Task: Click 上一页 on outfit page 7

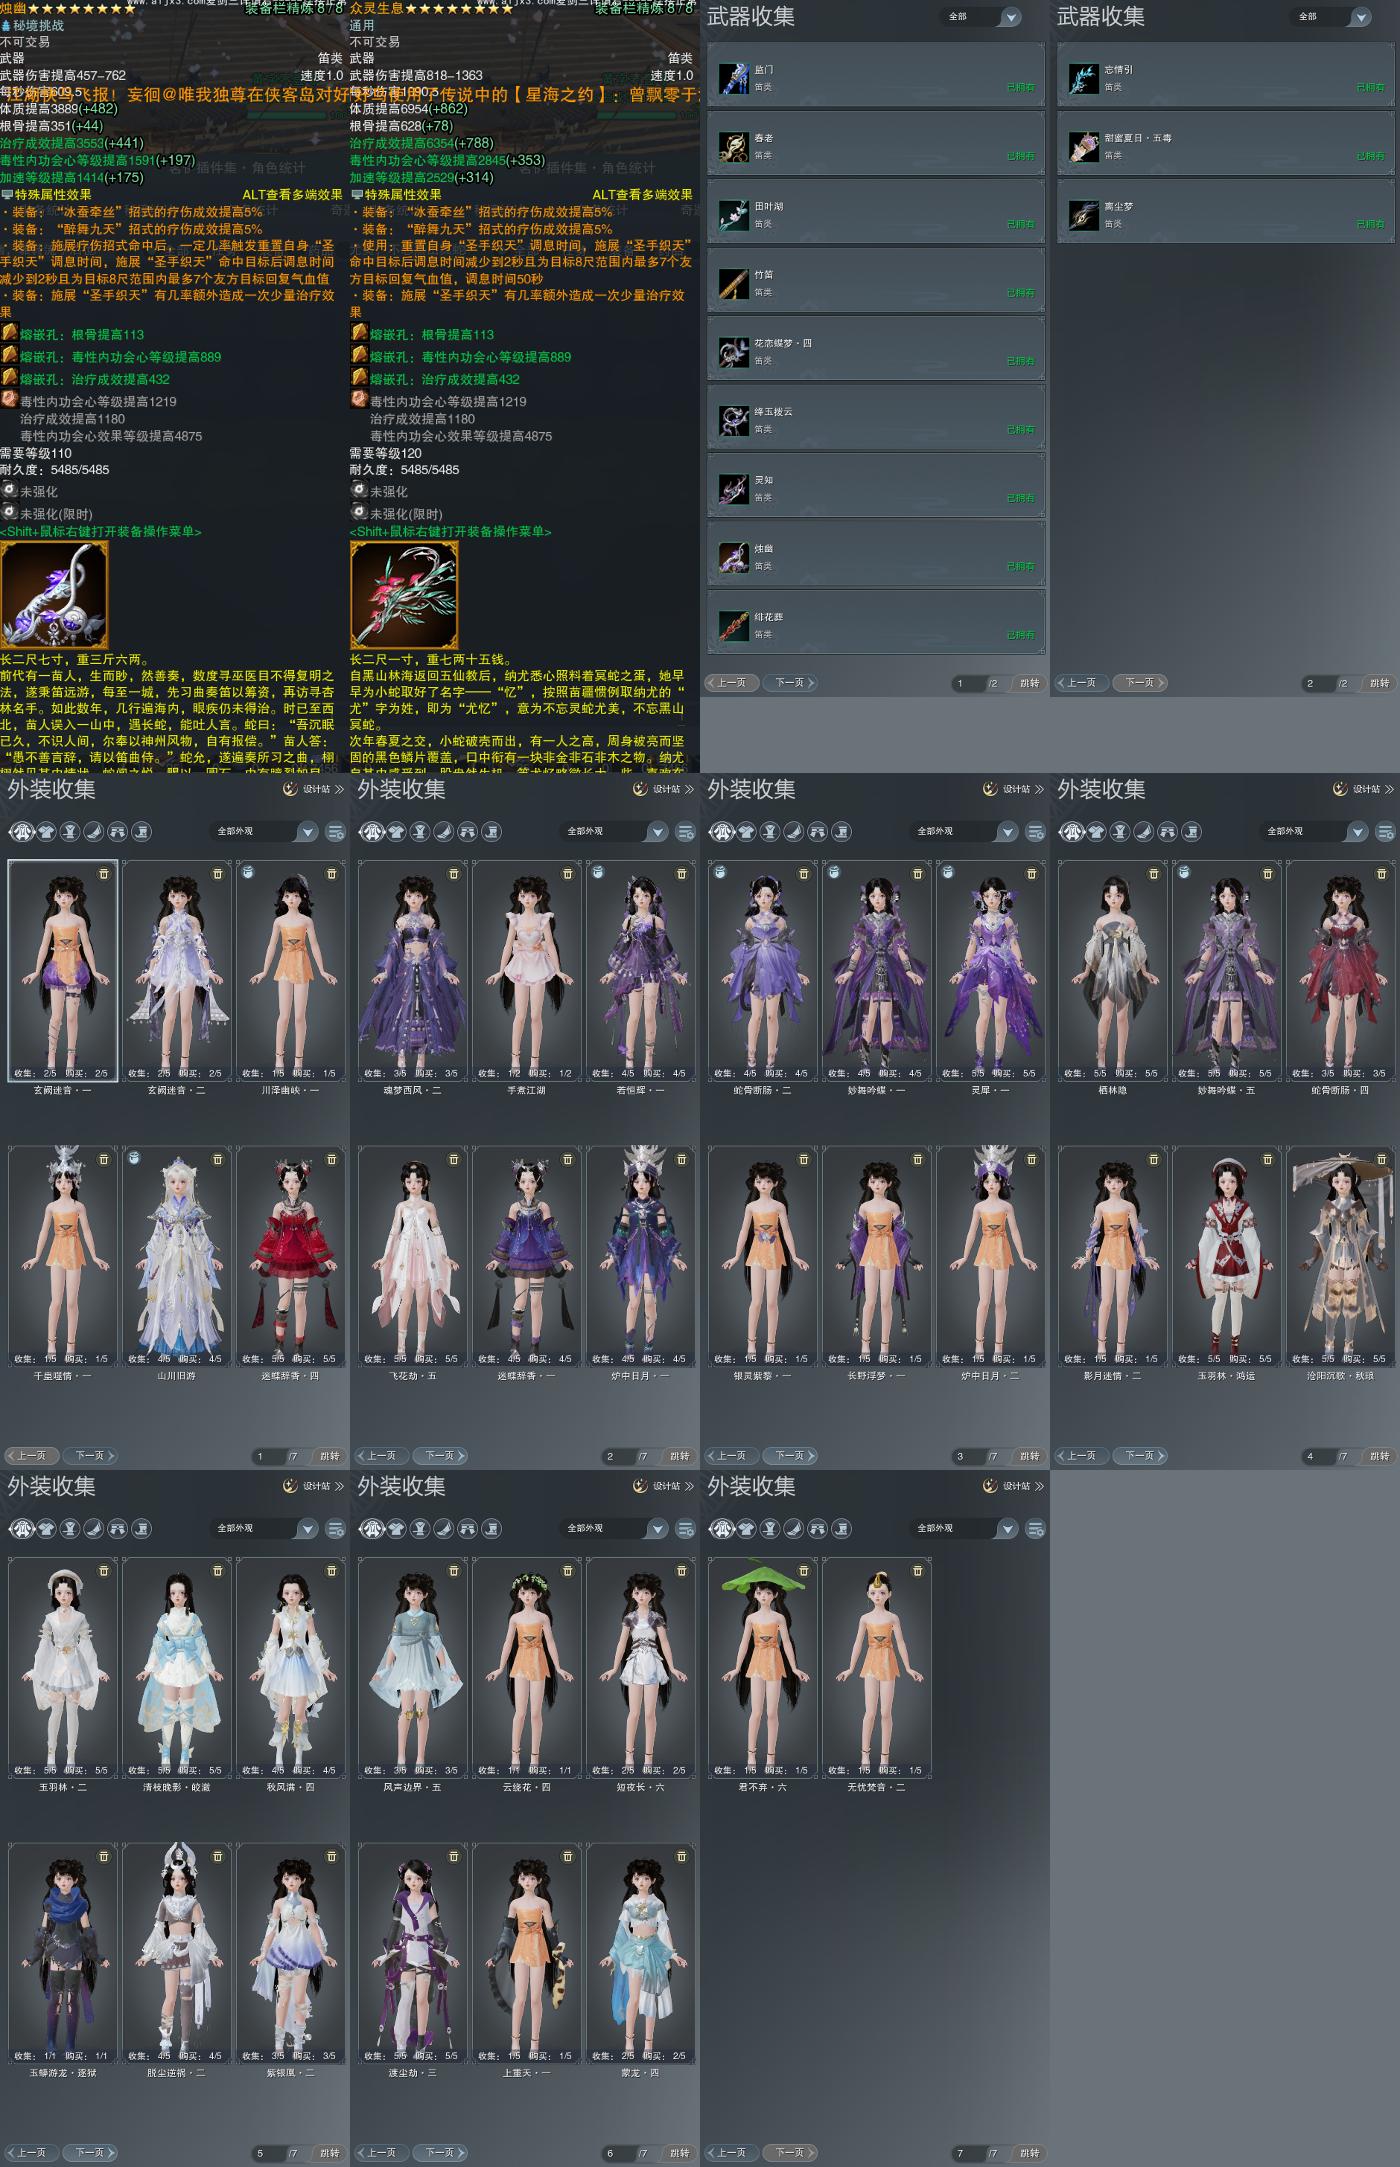Action: [x=734, y=2153]
